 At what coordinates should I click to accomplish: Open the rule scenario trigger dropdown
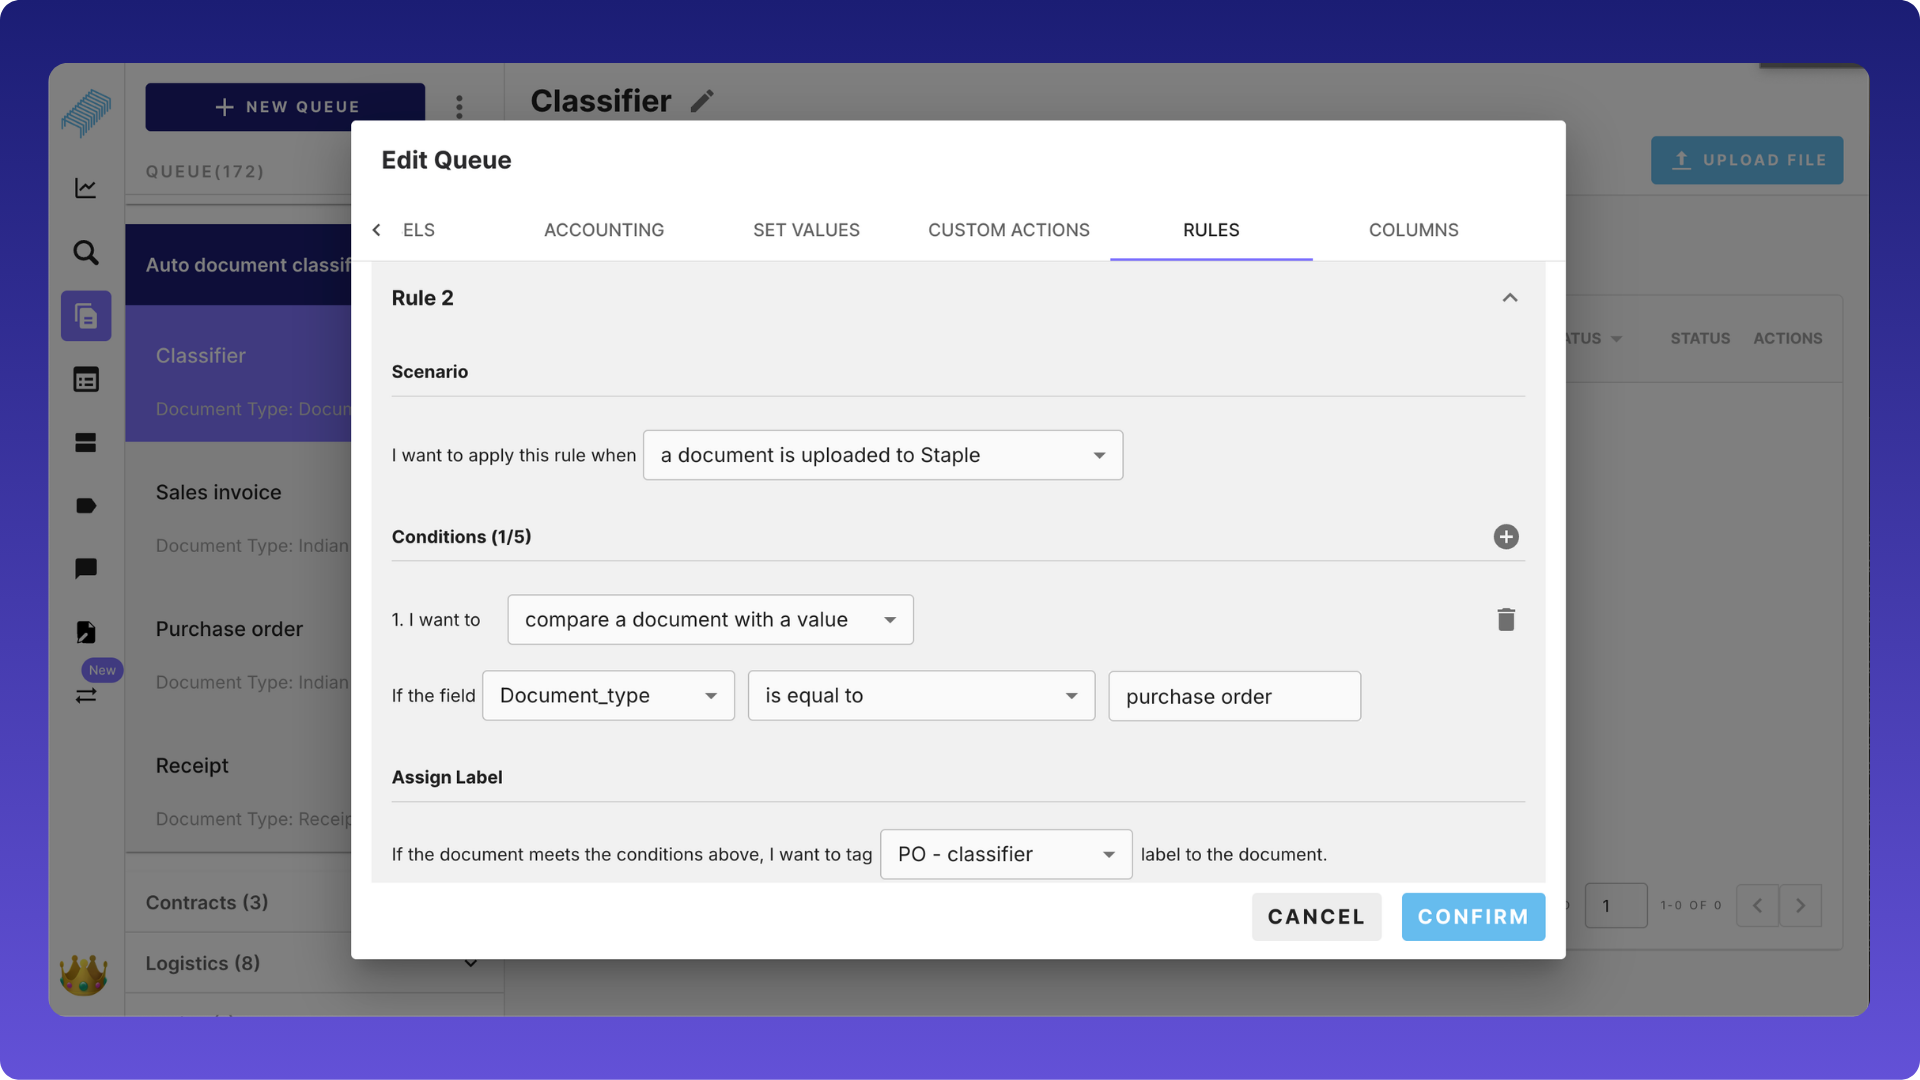[882, 455]
